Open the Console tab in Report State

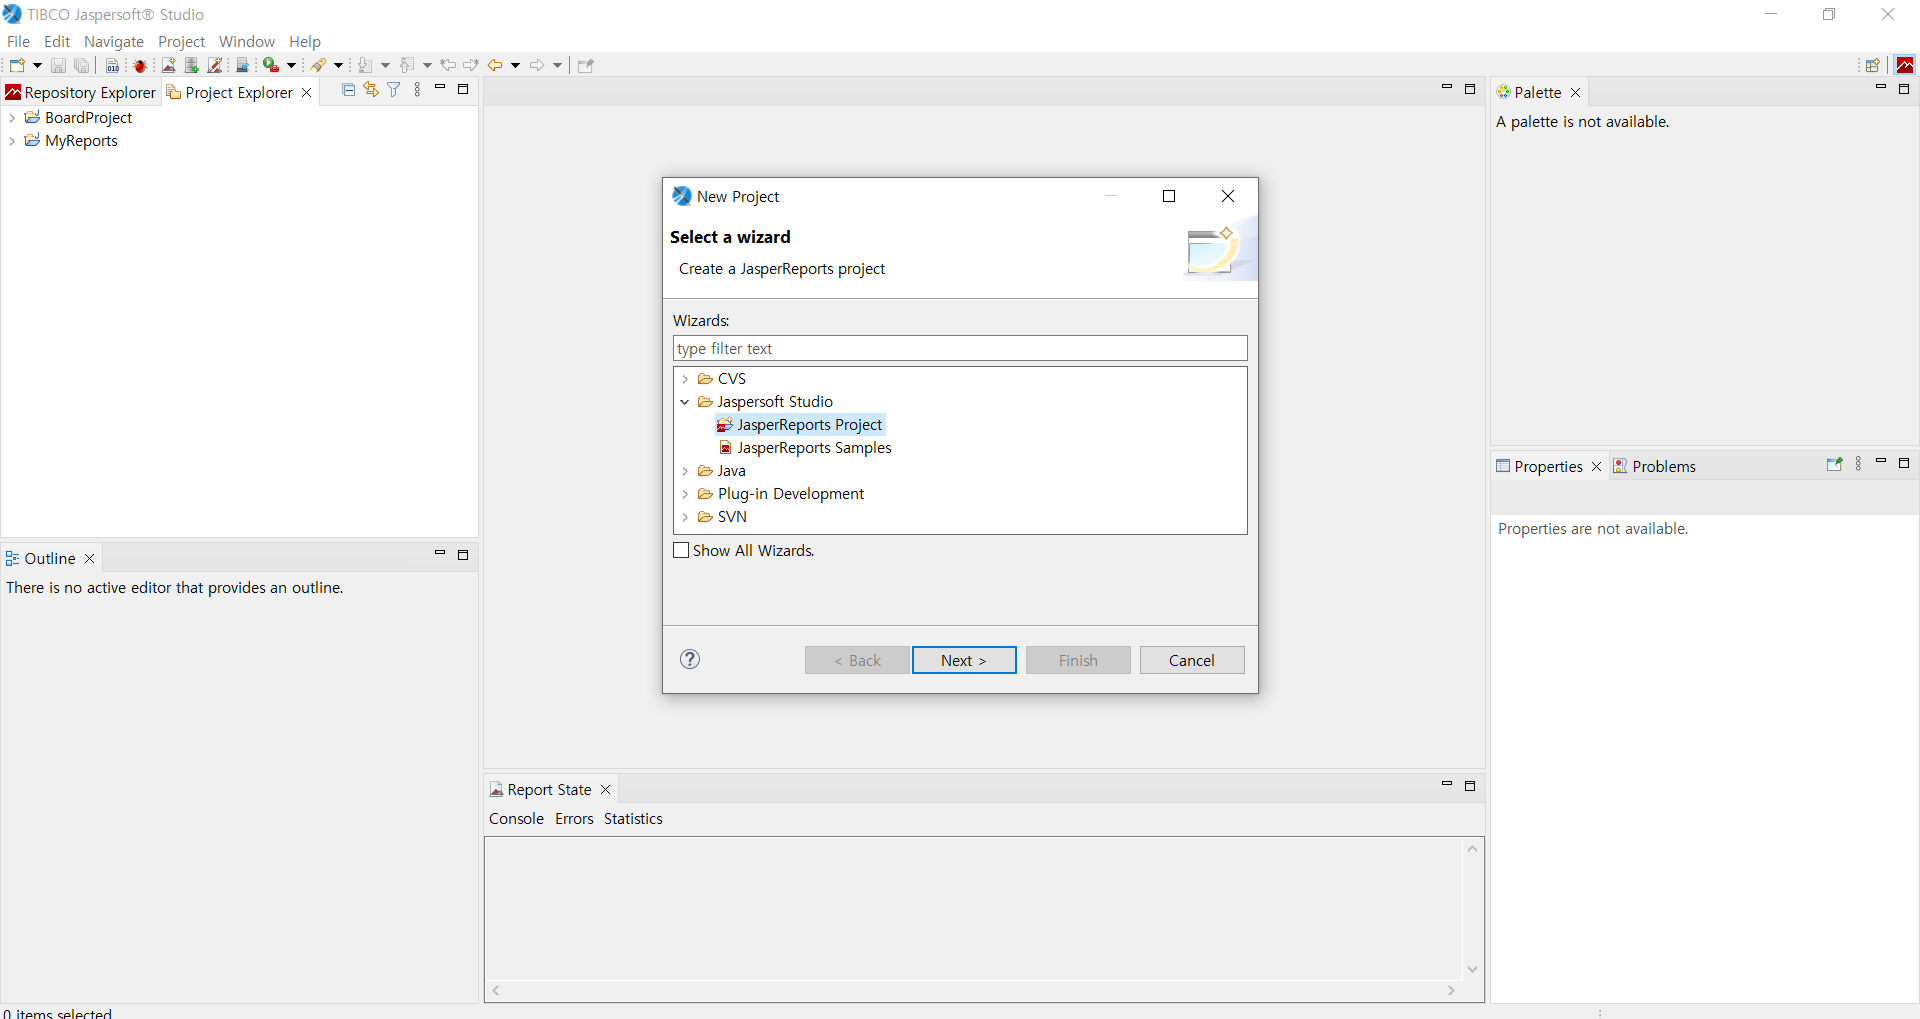pyautogui.click(x=516, y=818)
